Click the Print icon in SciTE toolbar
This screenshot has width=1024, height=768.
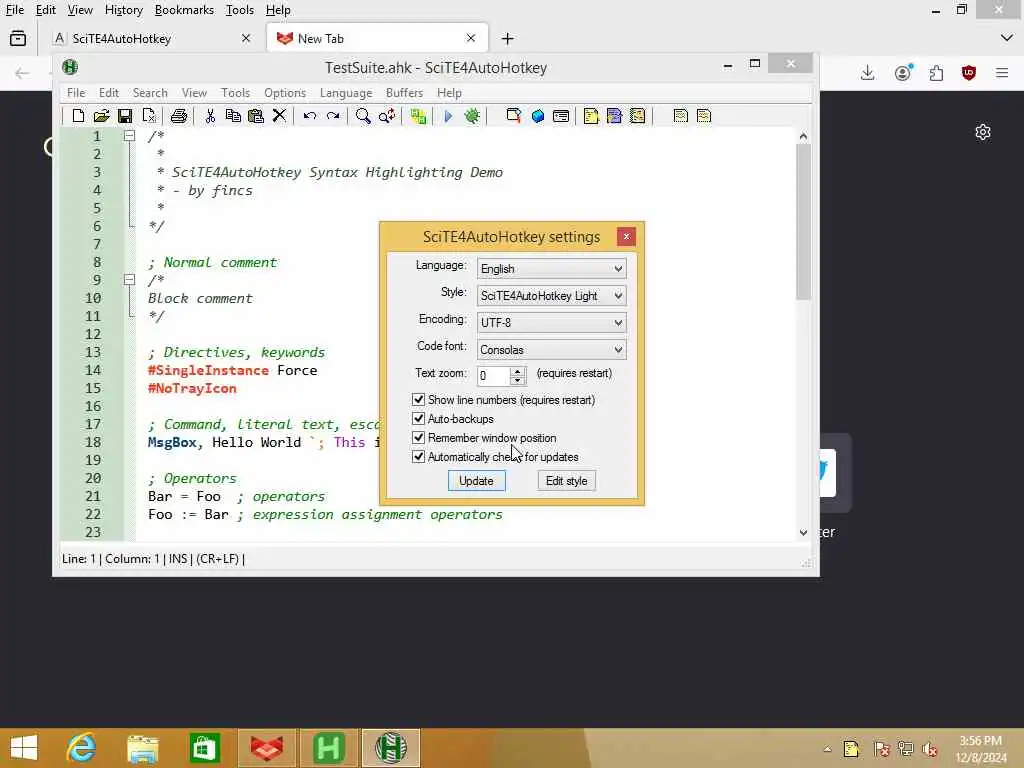coord(178,116)
